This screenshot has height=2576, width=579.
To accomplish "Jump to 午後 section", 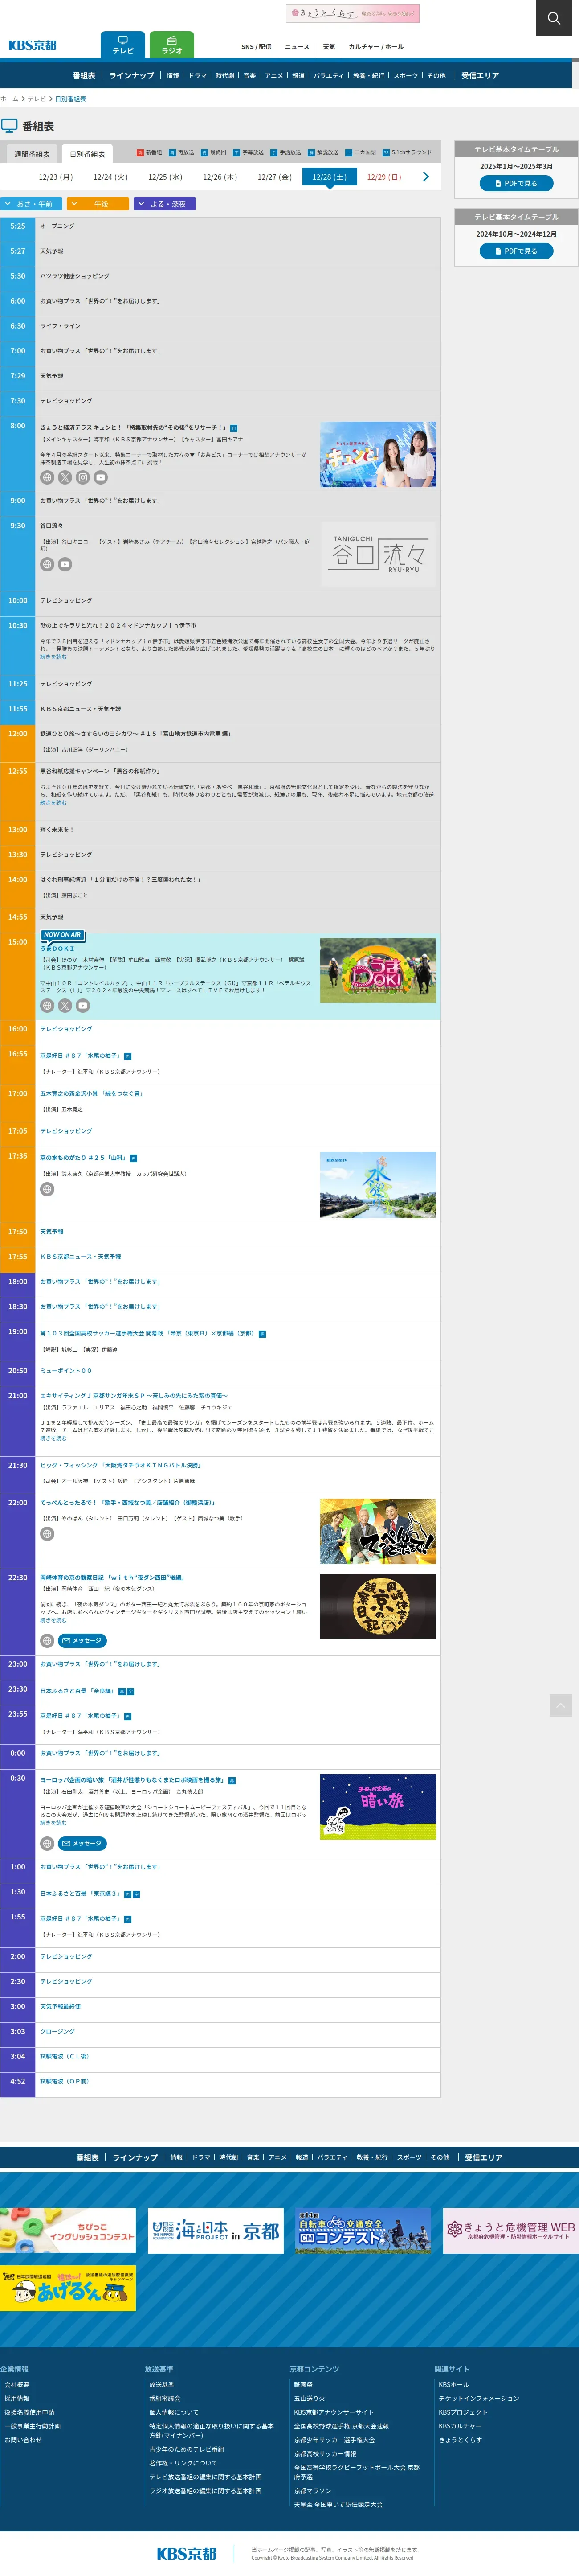I will [98, 204].
